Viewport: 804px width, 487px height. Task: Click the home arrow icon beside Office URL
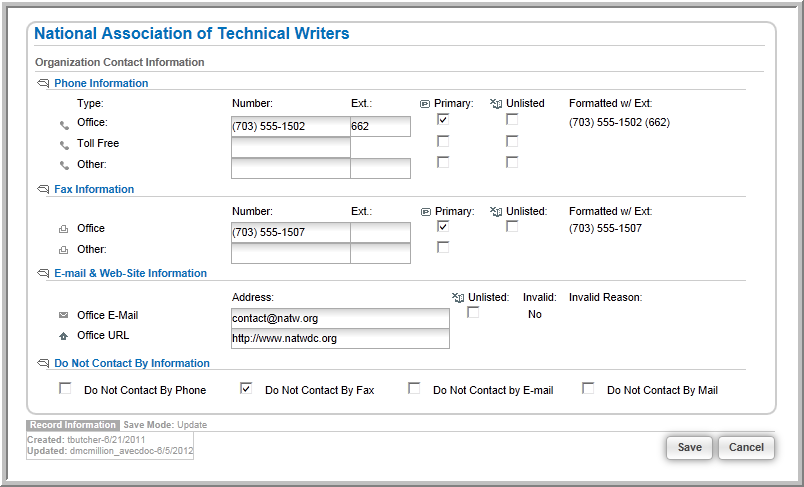click(x=64, y=336)
